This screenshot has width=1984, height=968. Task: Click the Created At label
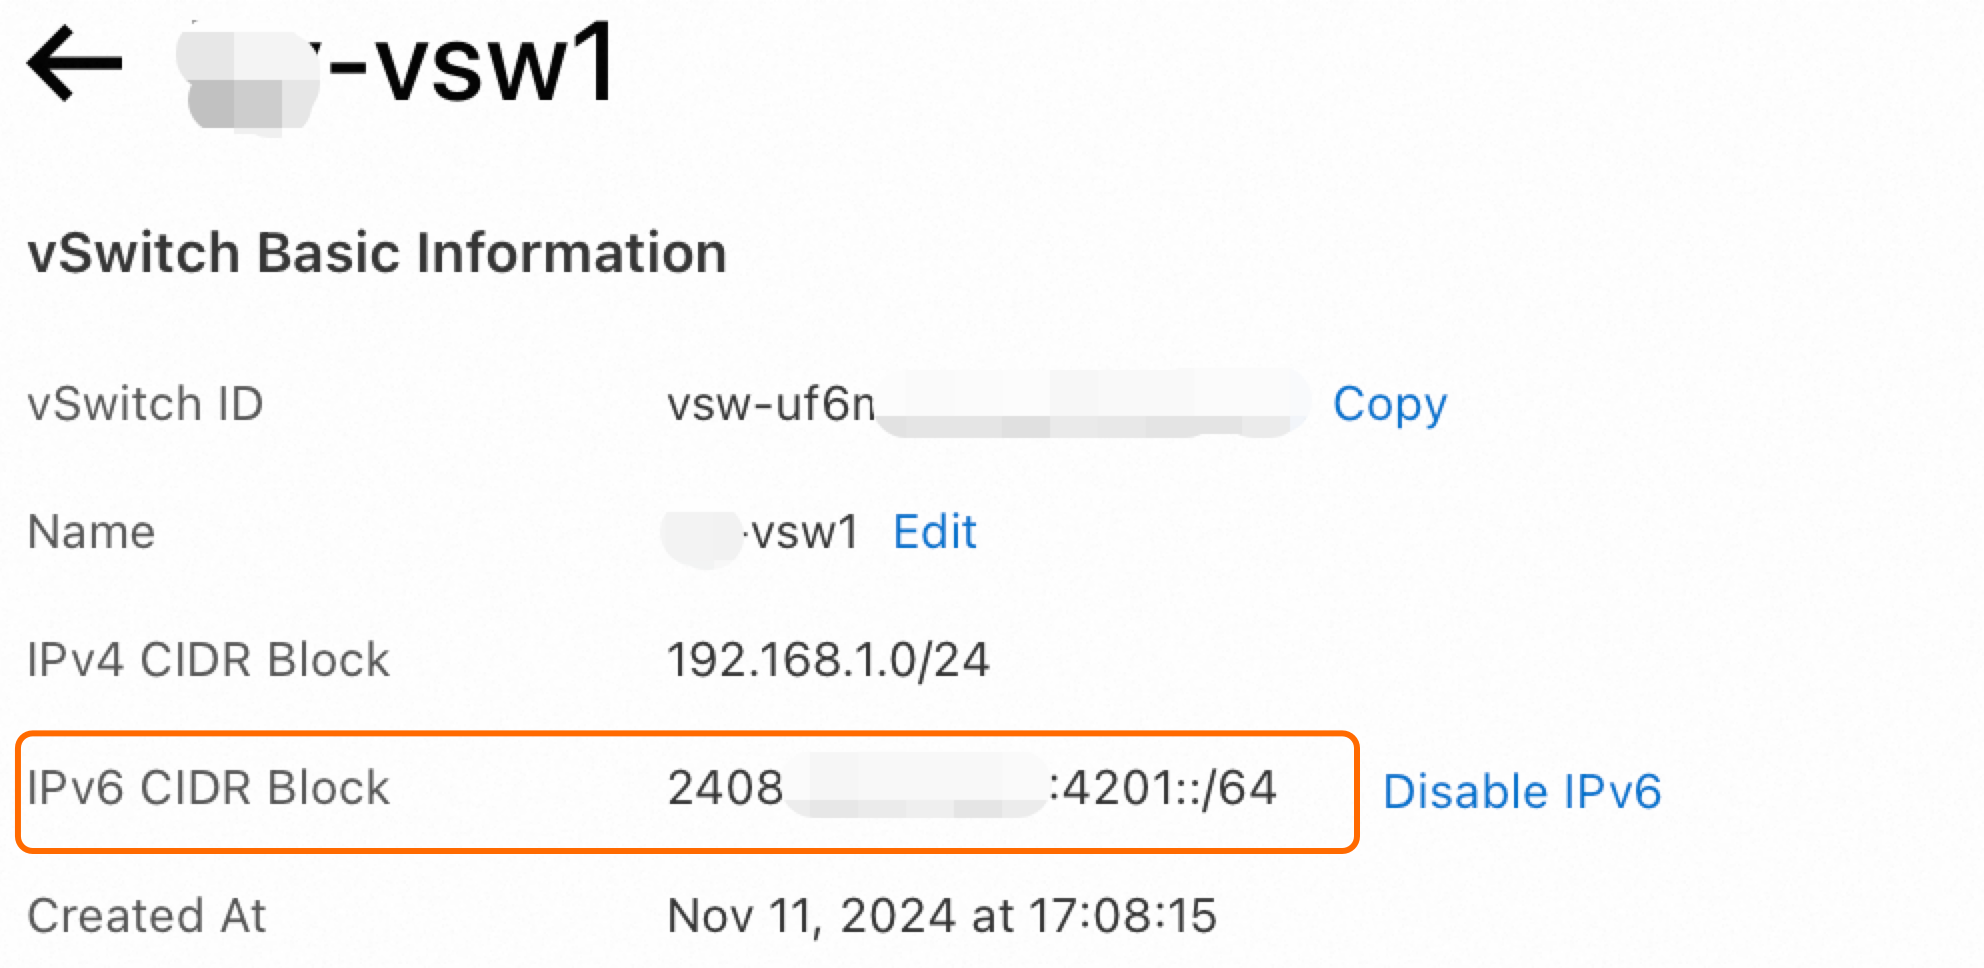(147, 916)
